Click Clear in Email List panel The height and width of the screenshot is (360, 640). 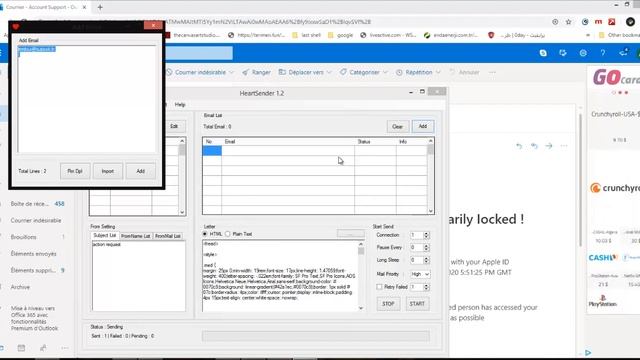397,127
